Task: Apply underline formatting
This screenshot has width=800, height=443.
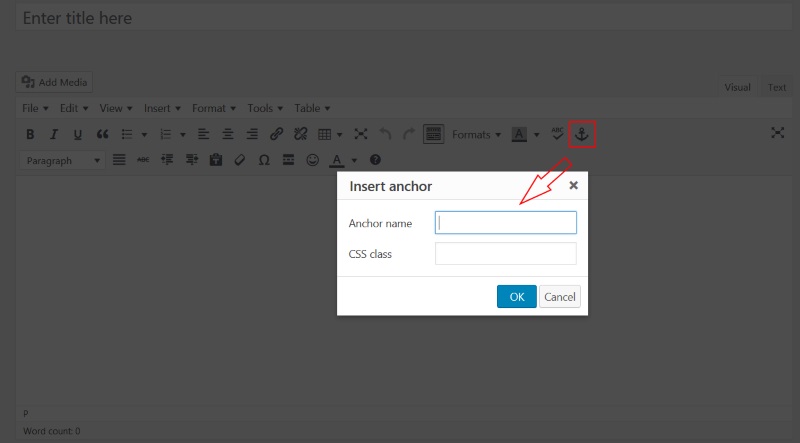Action: tap(77, 134)
